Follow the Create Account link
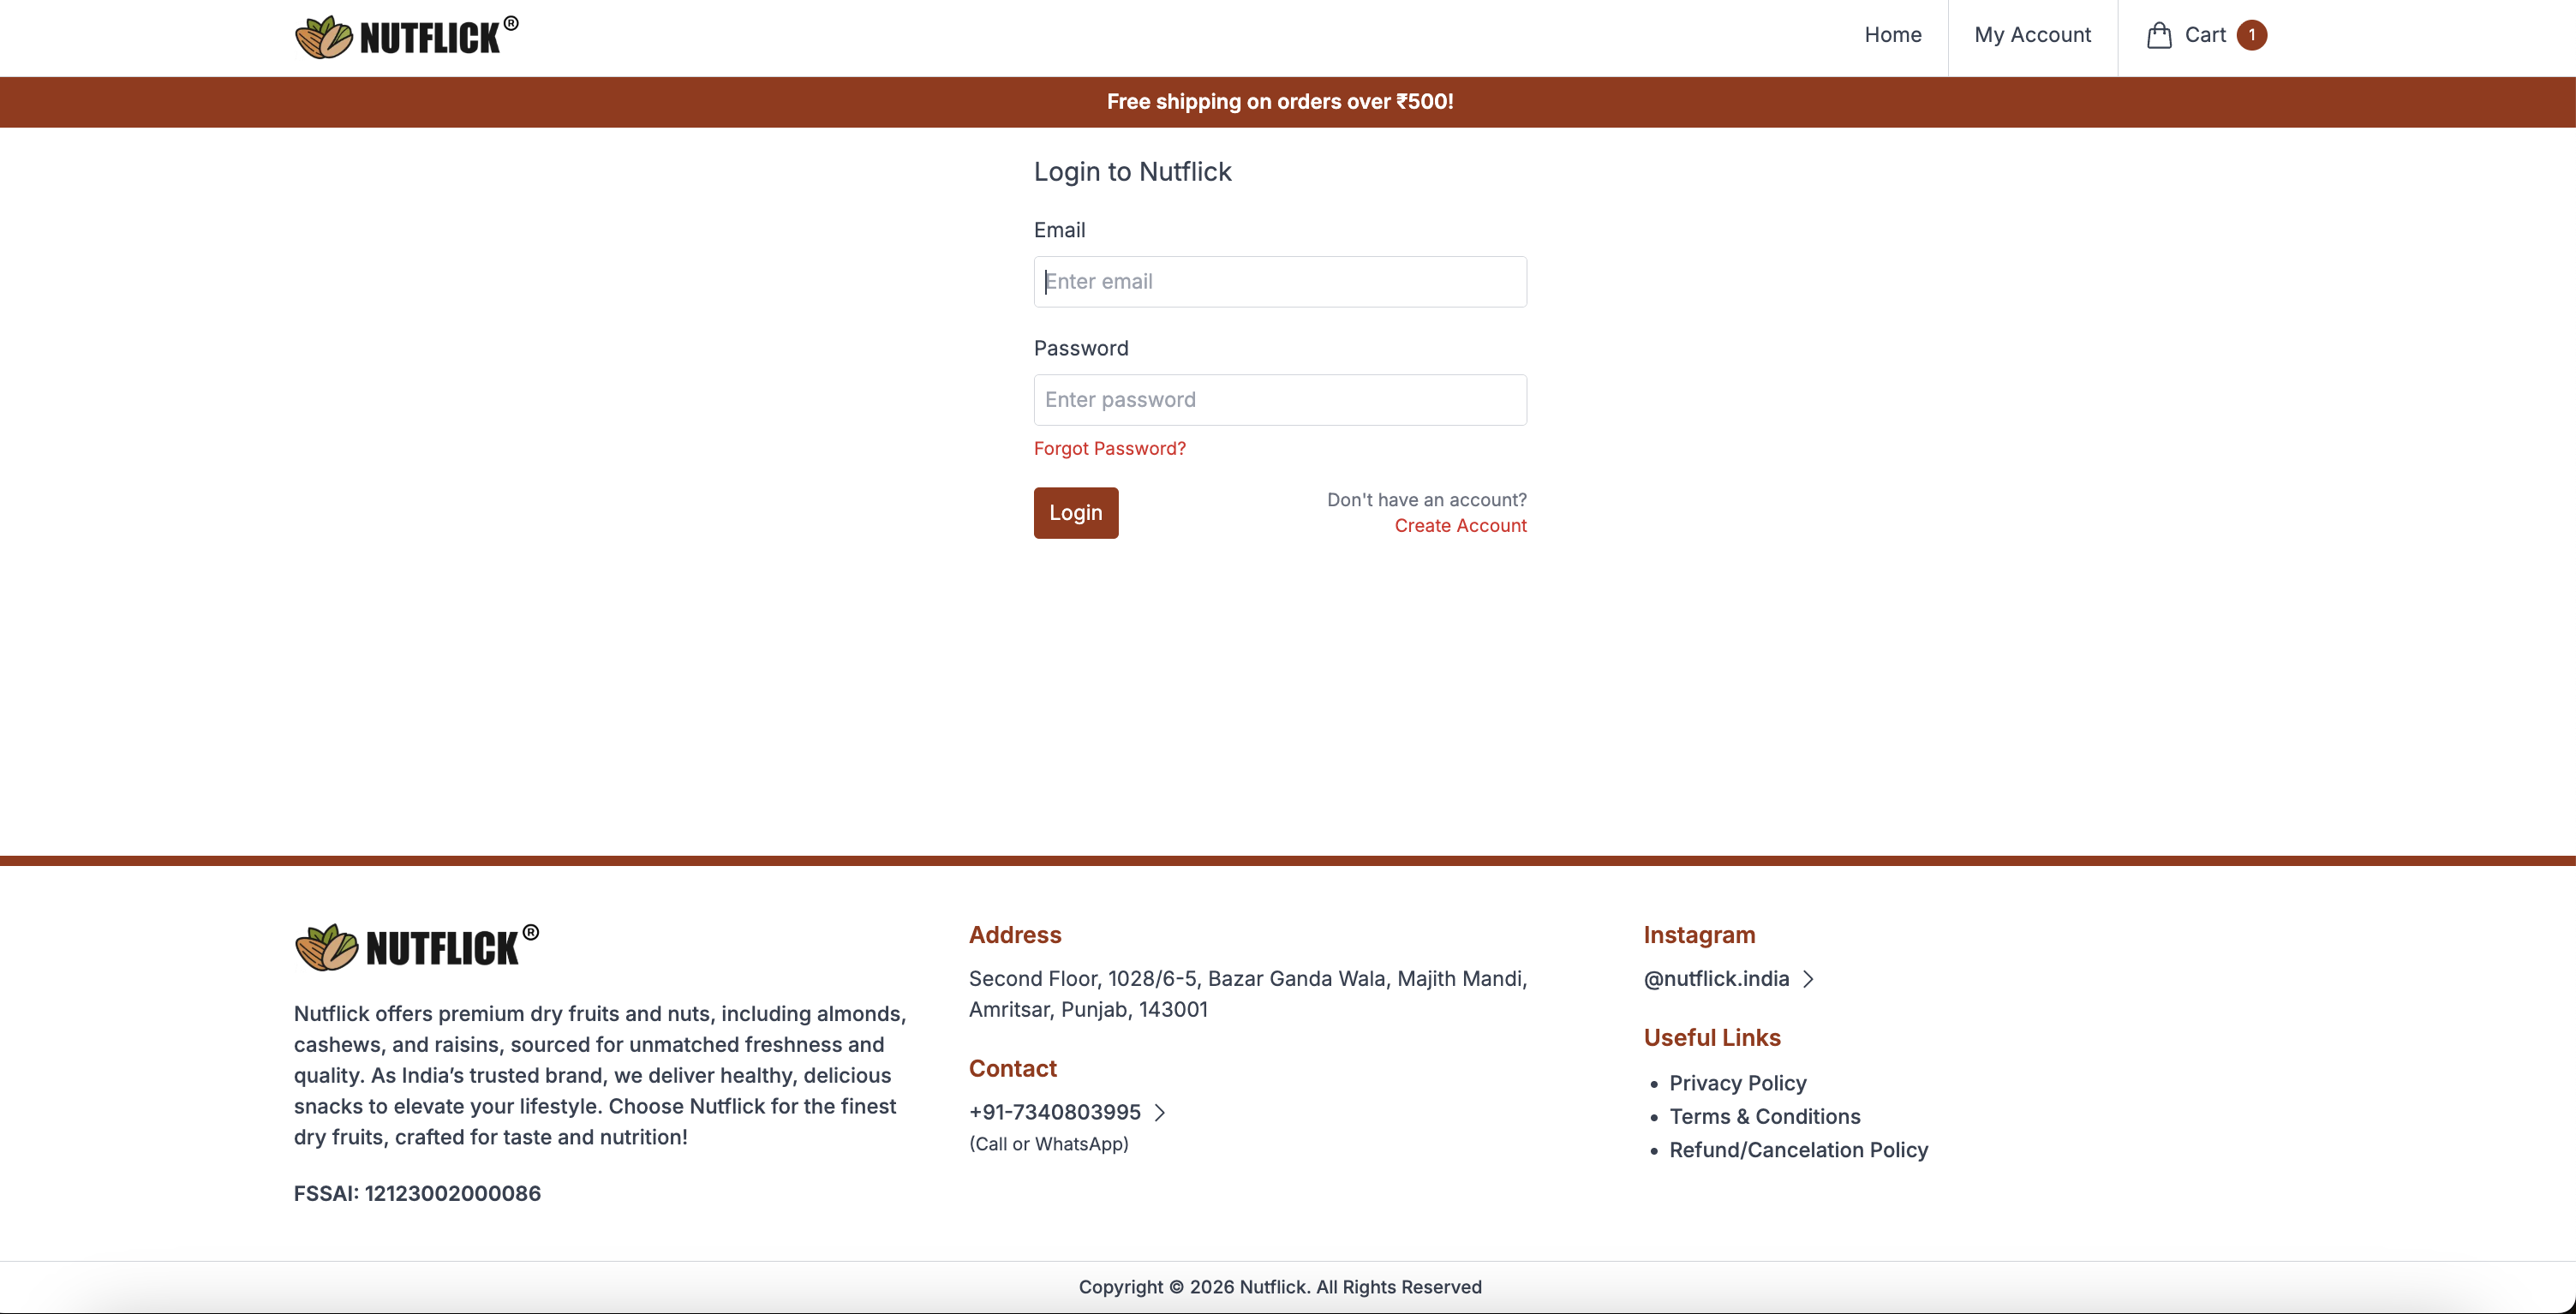The width and height of the screenshot is (2576, 1314). point(1460,526)
